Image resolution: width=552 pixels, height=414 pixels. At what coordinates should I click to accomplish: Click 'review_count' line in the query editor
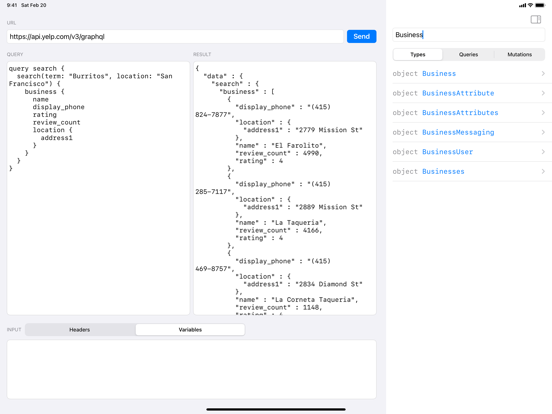tap(56, 123)
